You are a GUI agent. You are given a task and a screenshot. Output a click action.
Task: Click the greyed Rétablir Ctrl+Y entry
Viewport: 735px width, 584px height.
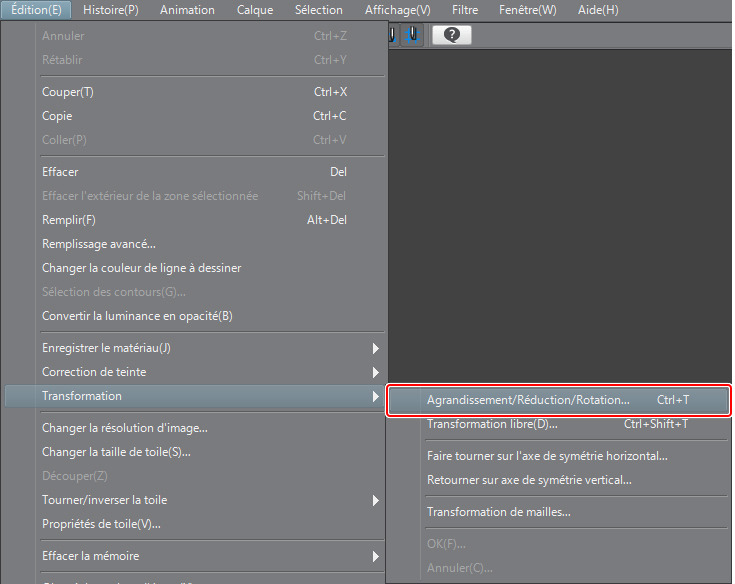click(x=195, y=60)
